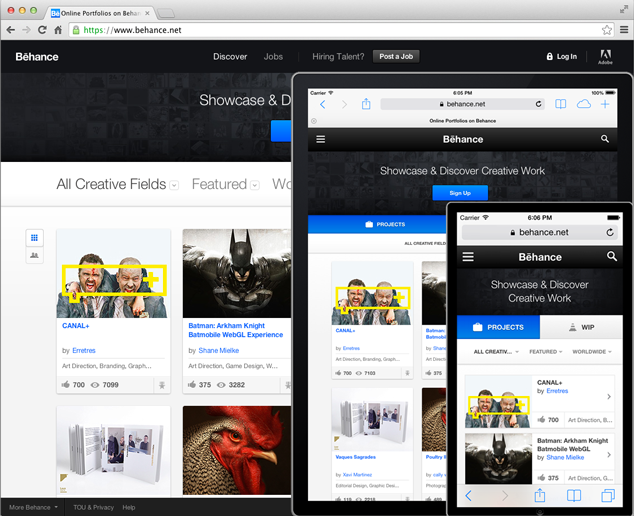Open ALL CREATIV... filter on iPhone
Image resolution: width=634 pixels, height=516 pixels.
(x=496, y=351)
